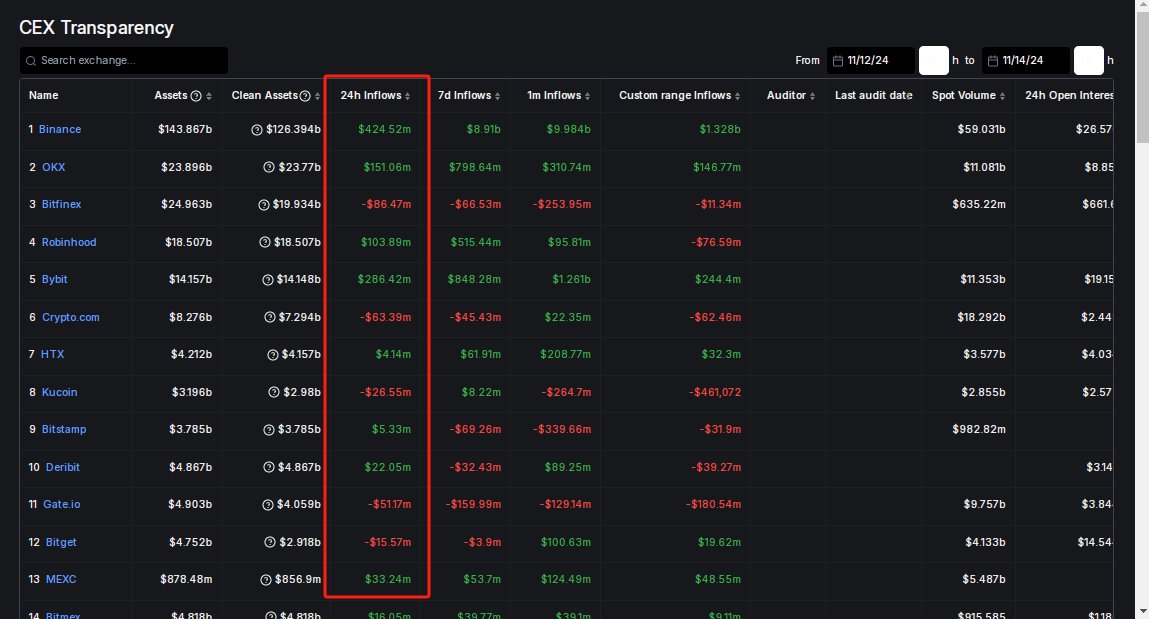Click the Assets column help icon
1149x619 pixels.
tap(196, 96)
